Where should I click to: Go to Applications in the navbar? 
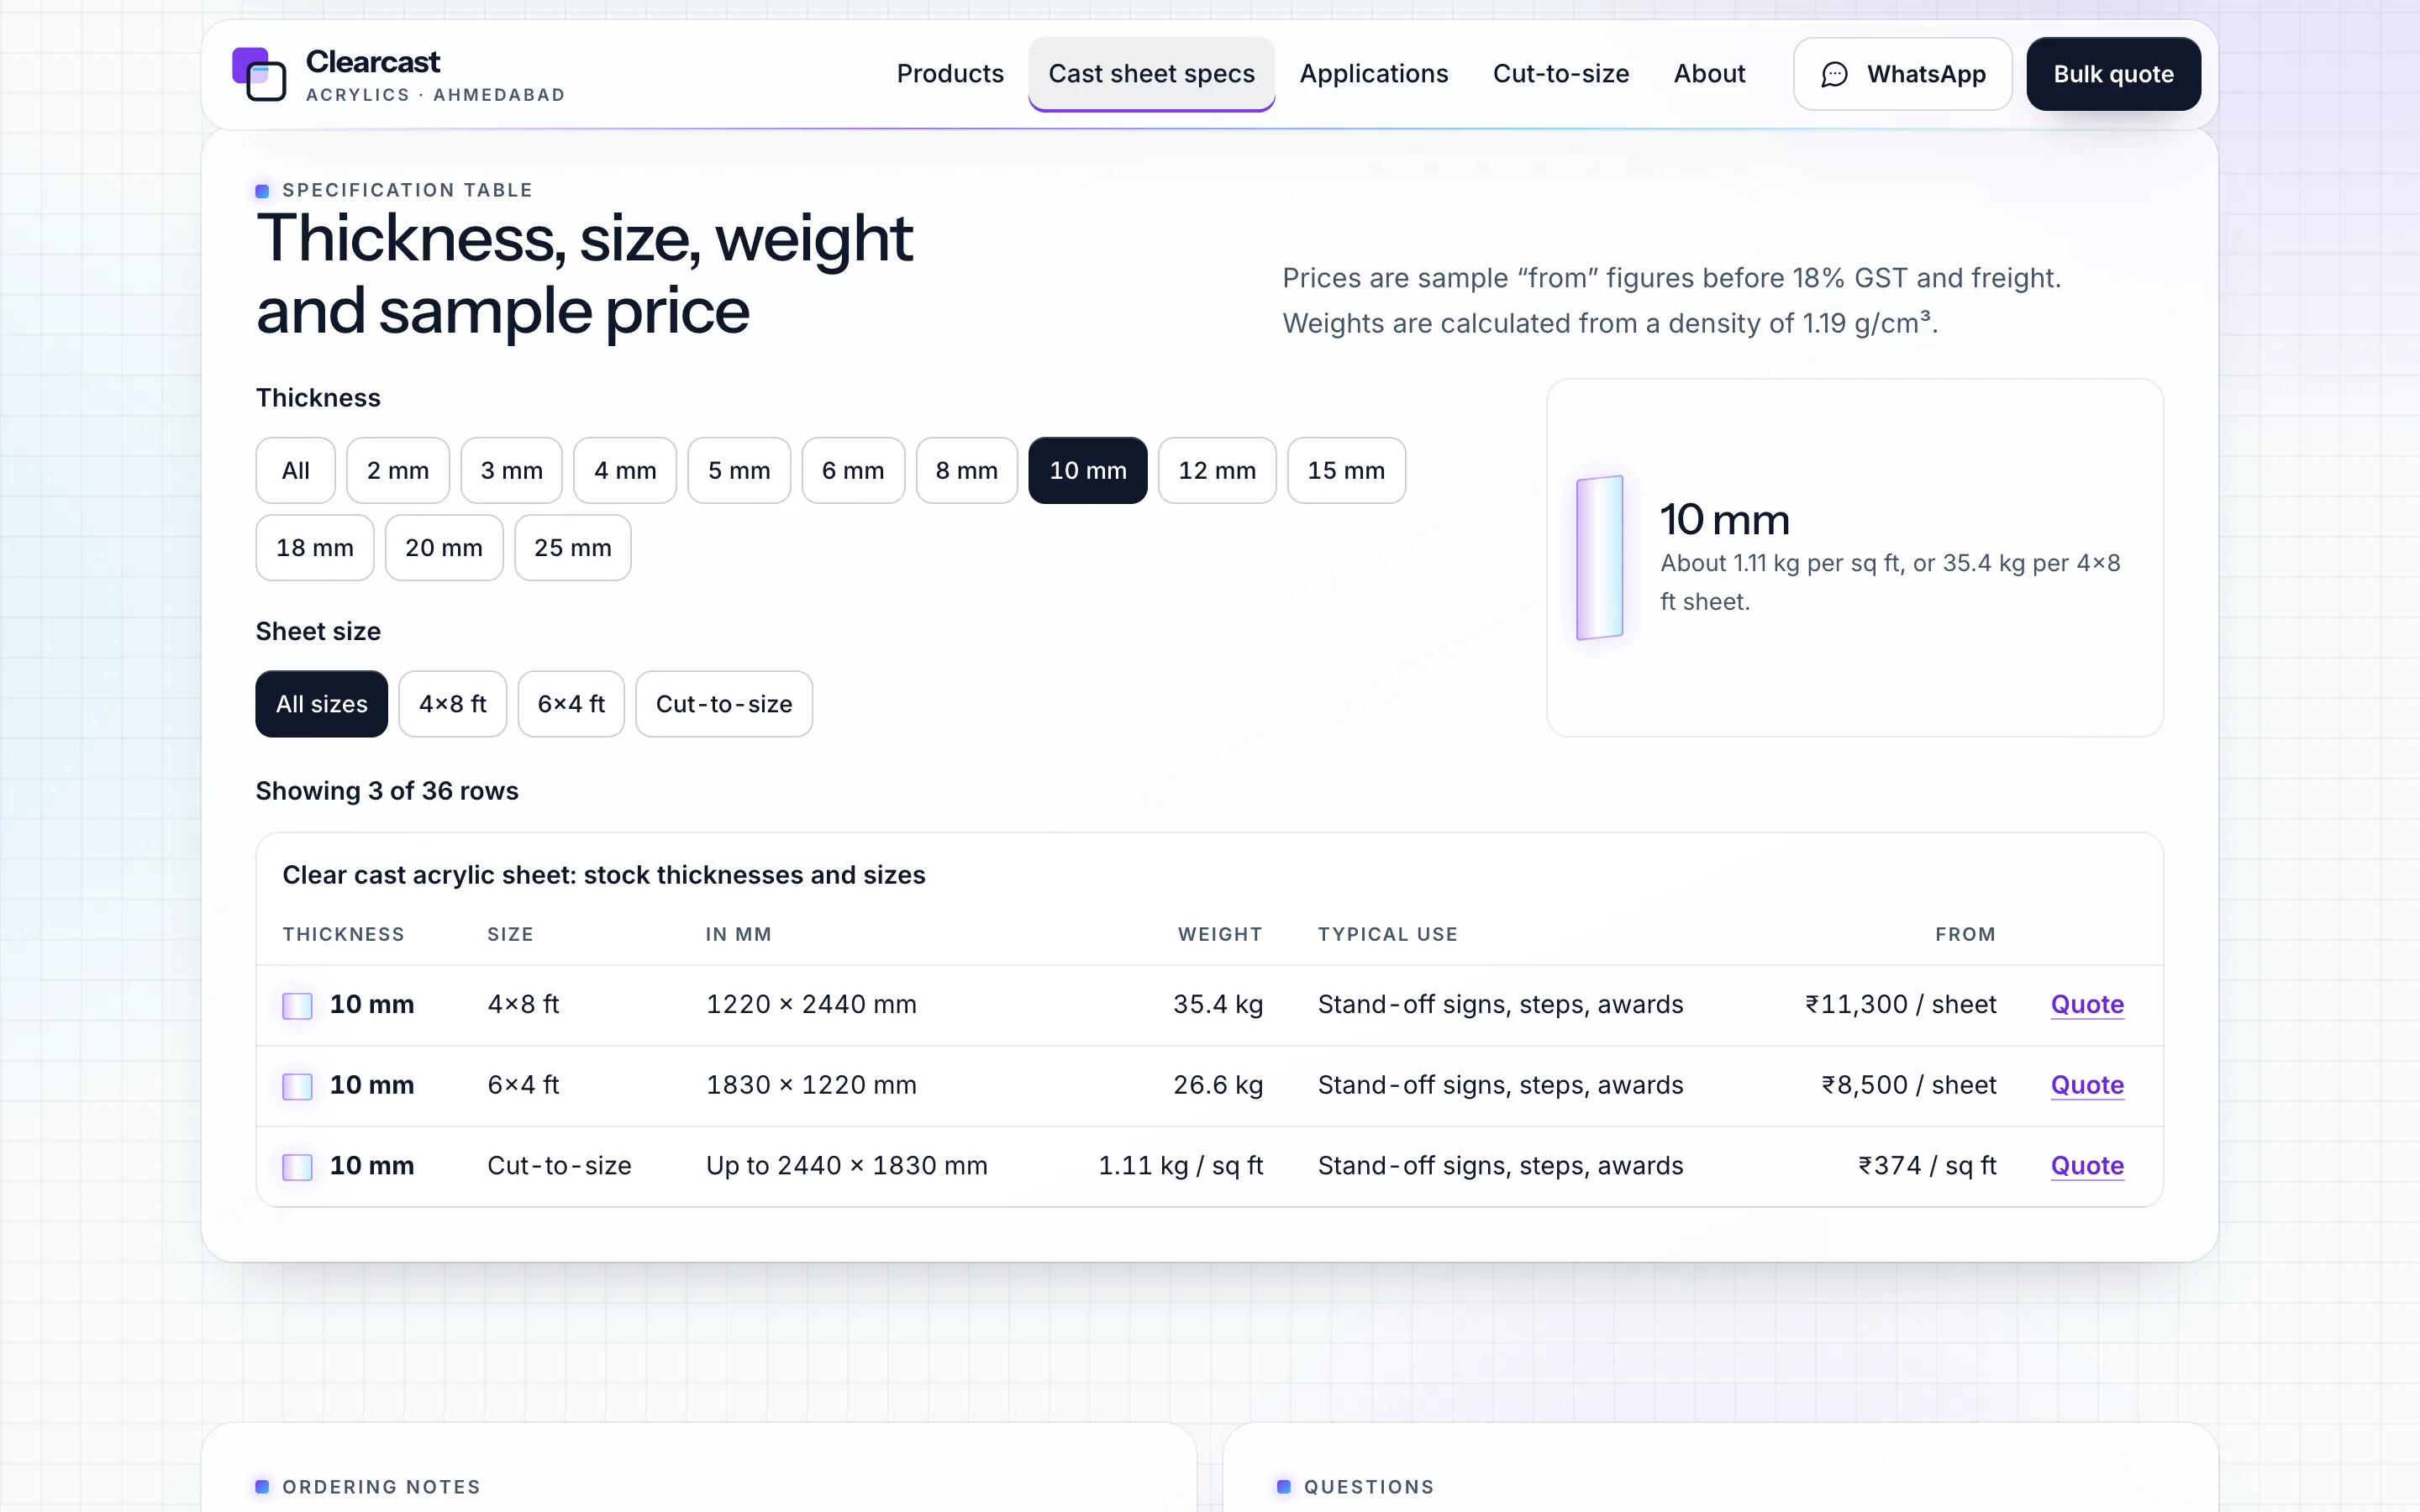click(x=1374, y=74)
